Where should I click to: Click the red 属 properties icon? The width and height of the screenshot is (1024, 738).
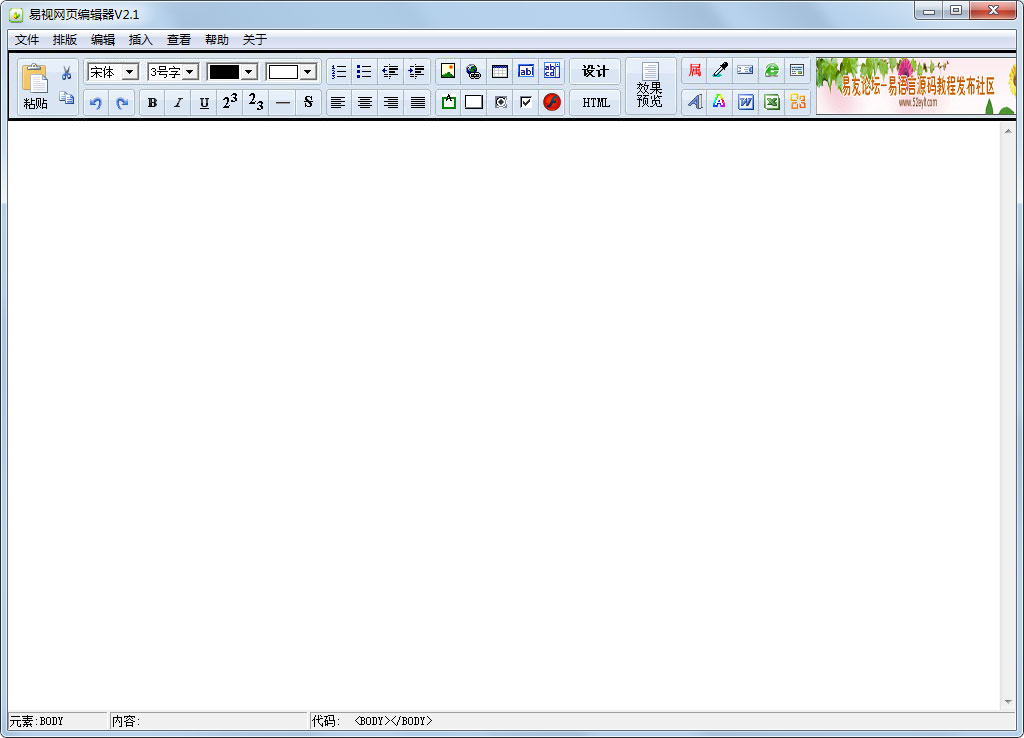(x=695, y=70)
